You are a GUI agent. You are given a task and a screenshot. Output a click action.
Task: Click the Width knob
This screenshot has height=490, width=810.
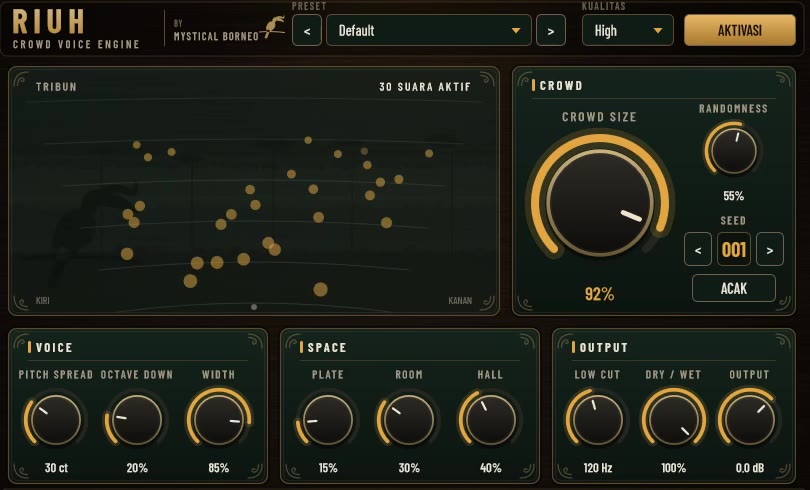tap(219, 420)
